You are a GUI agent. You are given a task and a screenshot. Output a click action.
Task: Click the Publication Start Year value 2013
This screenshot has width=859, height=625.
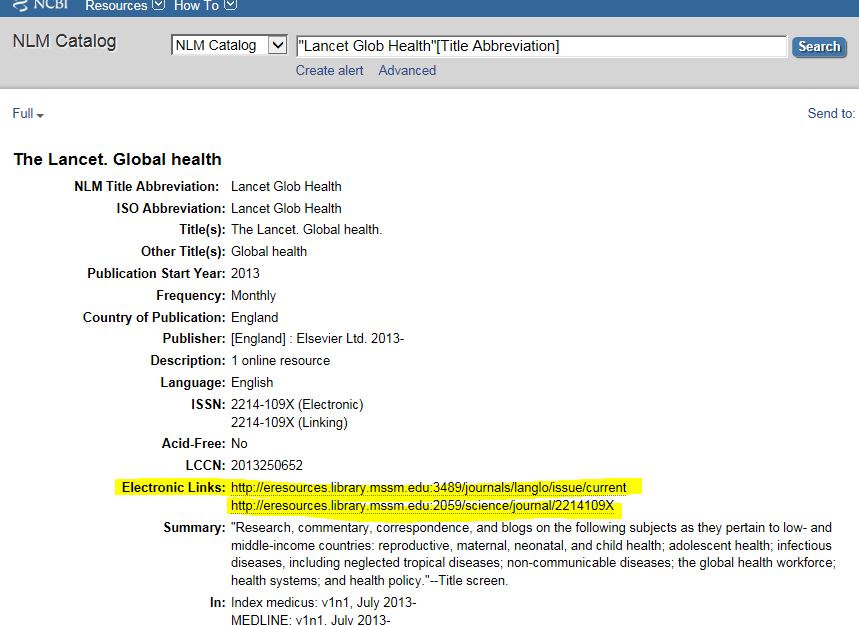(245, 273)
